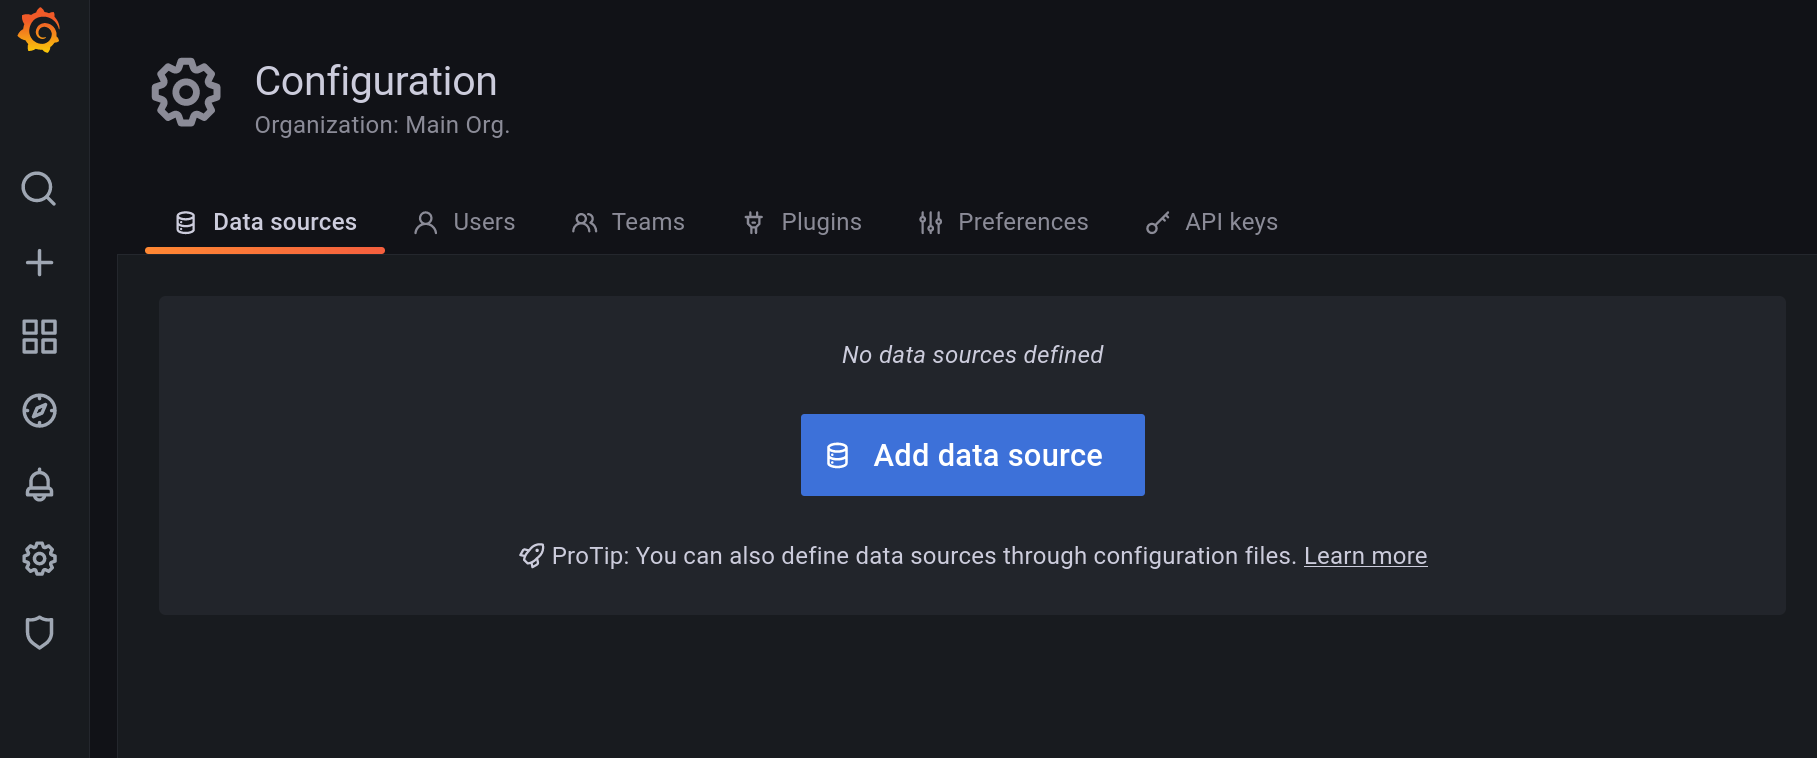Open Server Admin via the shield icon
This screenshot has width=1817, height=758.
click(39, 633)
